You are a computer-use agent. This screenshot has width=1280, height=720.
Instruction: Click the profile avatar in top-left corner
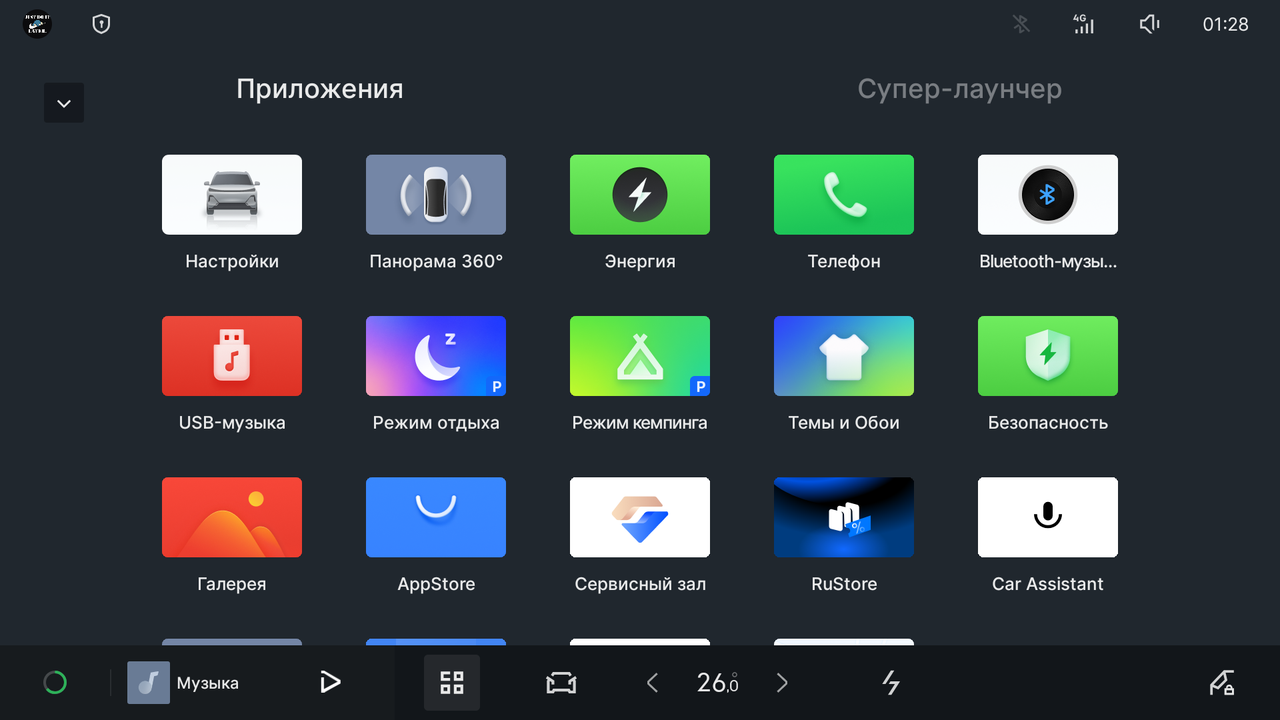37,24
